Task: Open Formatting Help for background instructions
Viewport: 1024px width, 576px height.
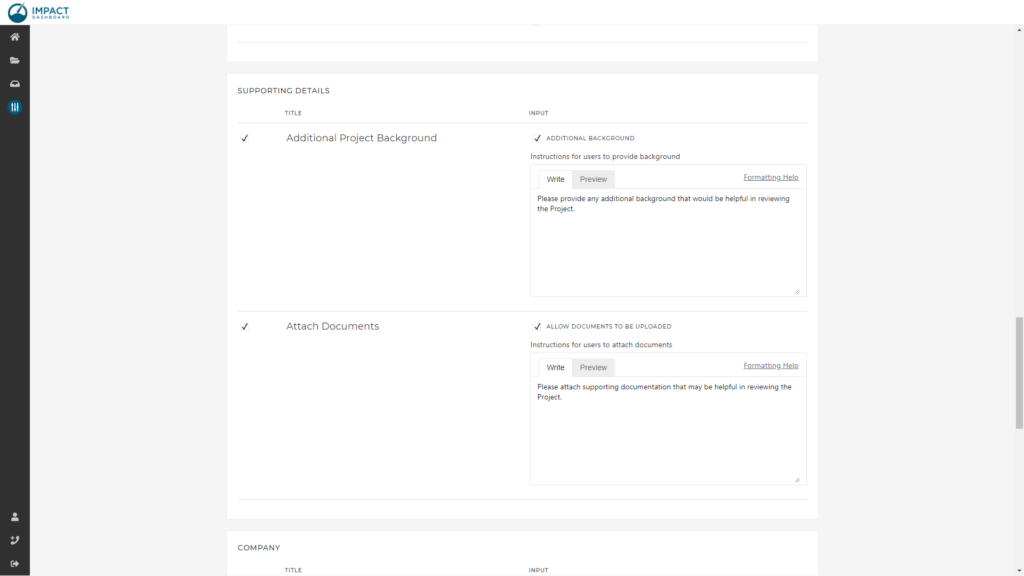Action: (770, 177)
